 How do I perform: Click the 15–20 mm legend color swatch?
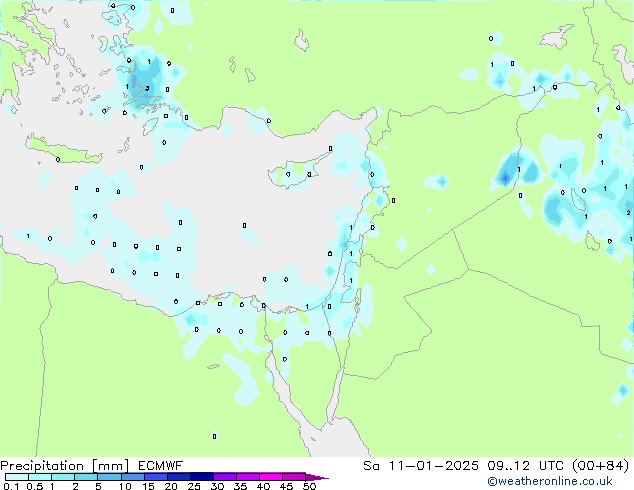pos(155,477)
